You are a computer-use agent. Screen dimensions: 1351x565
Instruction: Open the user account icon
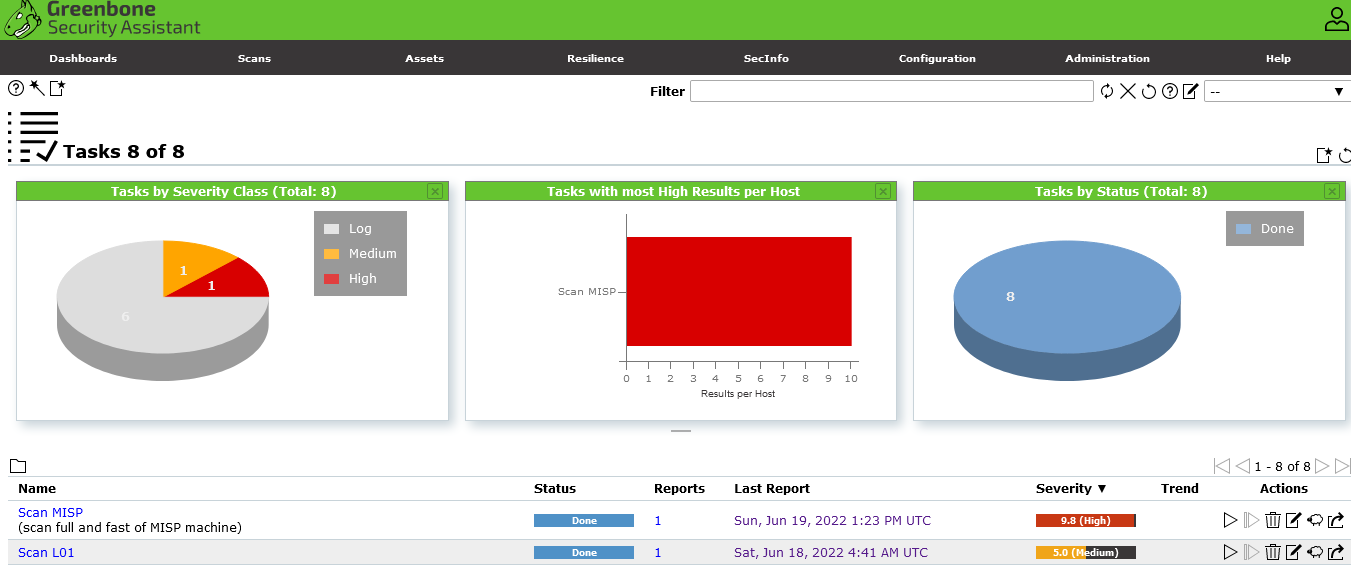coord(1336,19)
